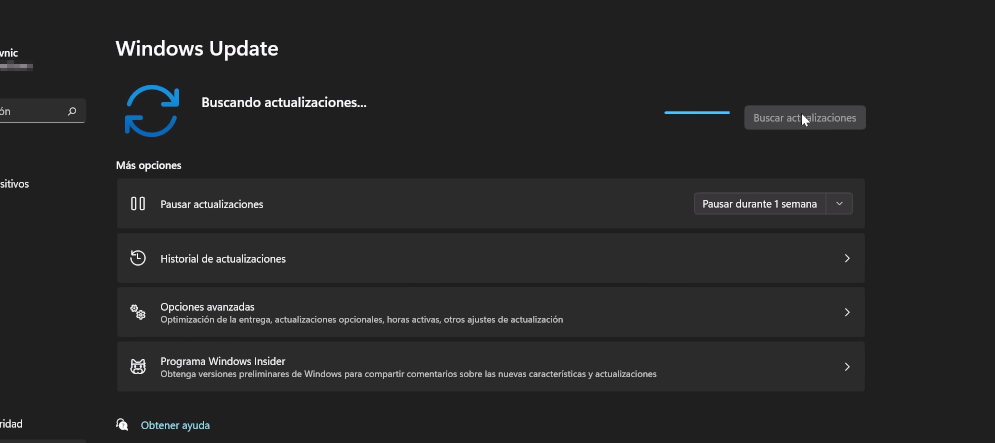Image resolution: width=995 pixels, height=443 pixels.
Task: Click the blue update progress bar
Action: click(x=697, y=113)
